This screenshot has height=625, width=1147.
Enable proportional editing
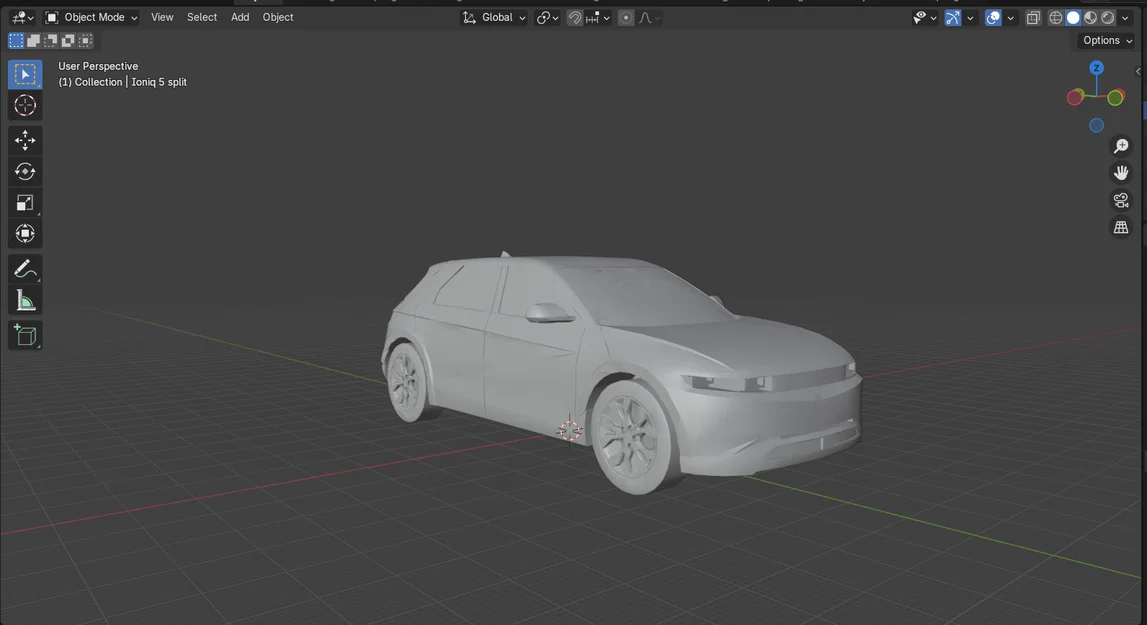(x=625, y=17)
